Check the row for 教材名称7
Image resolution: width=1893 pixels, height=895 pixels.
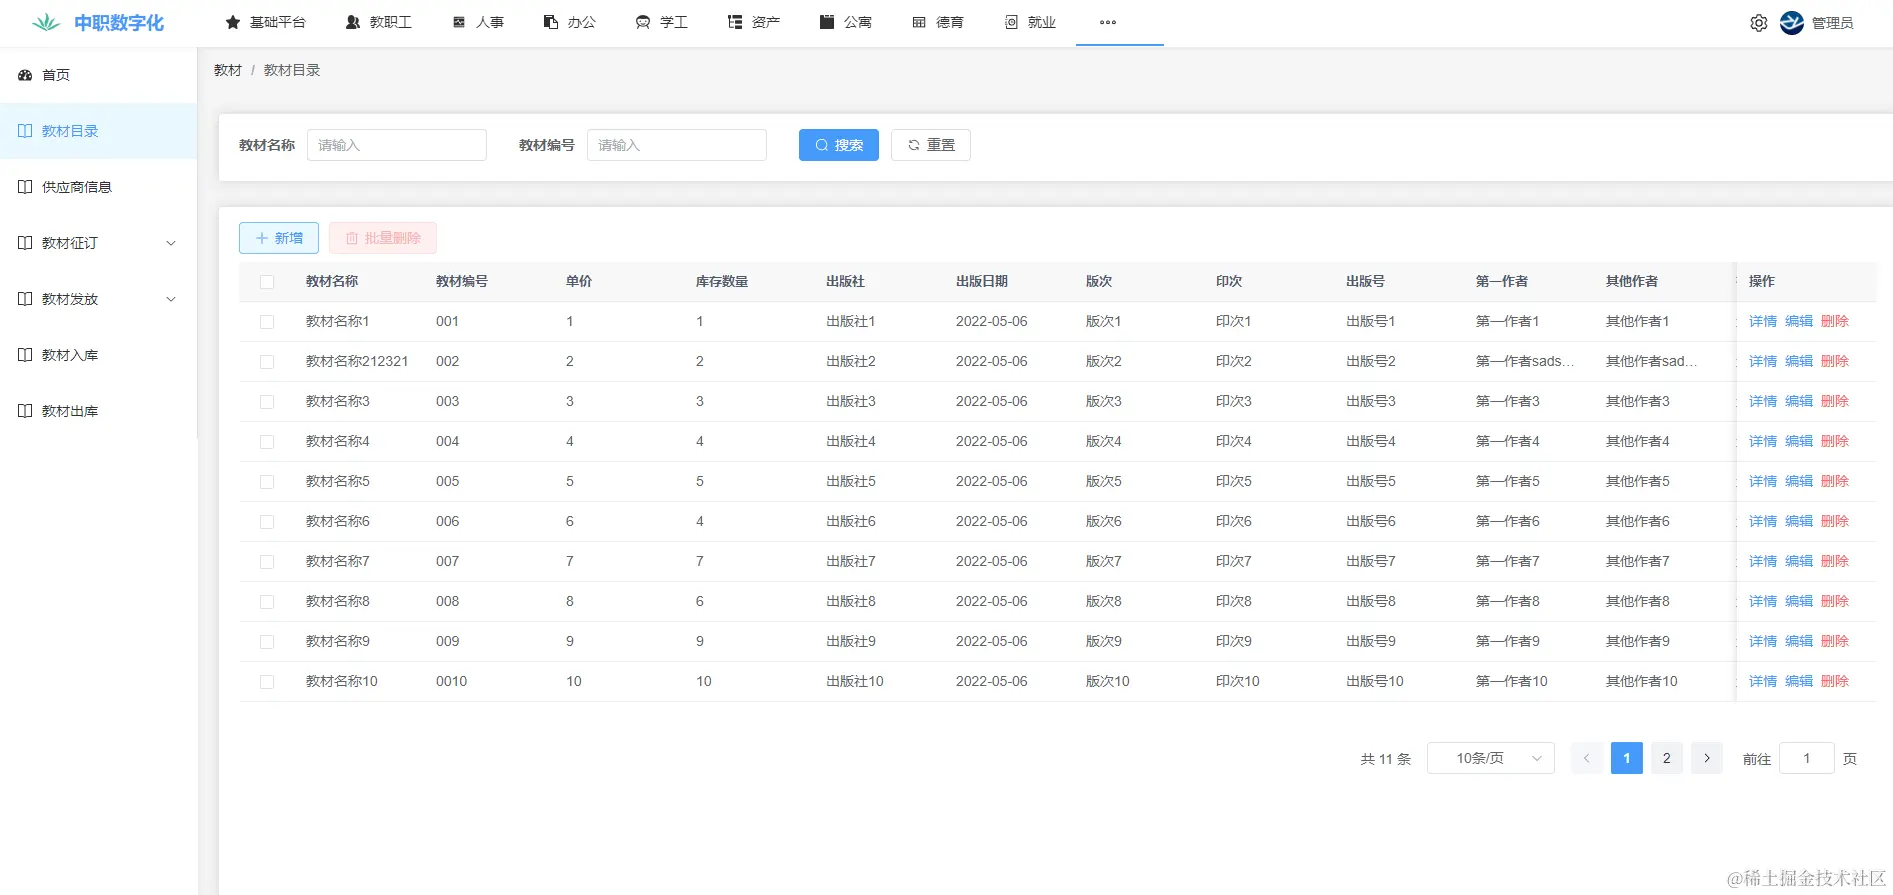point(267,562)
